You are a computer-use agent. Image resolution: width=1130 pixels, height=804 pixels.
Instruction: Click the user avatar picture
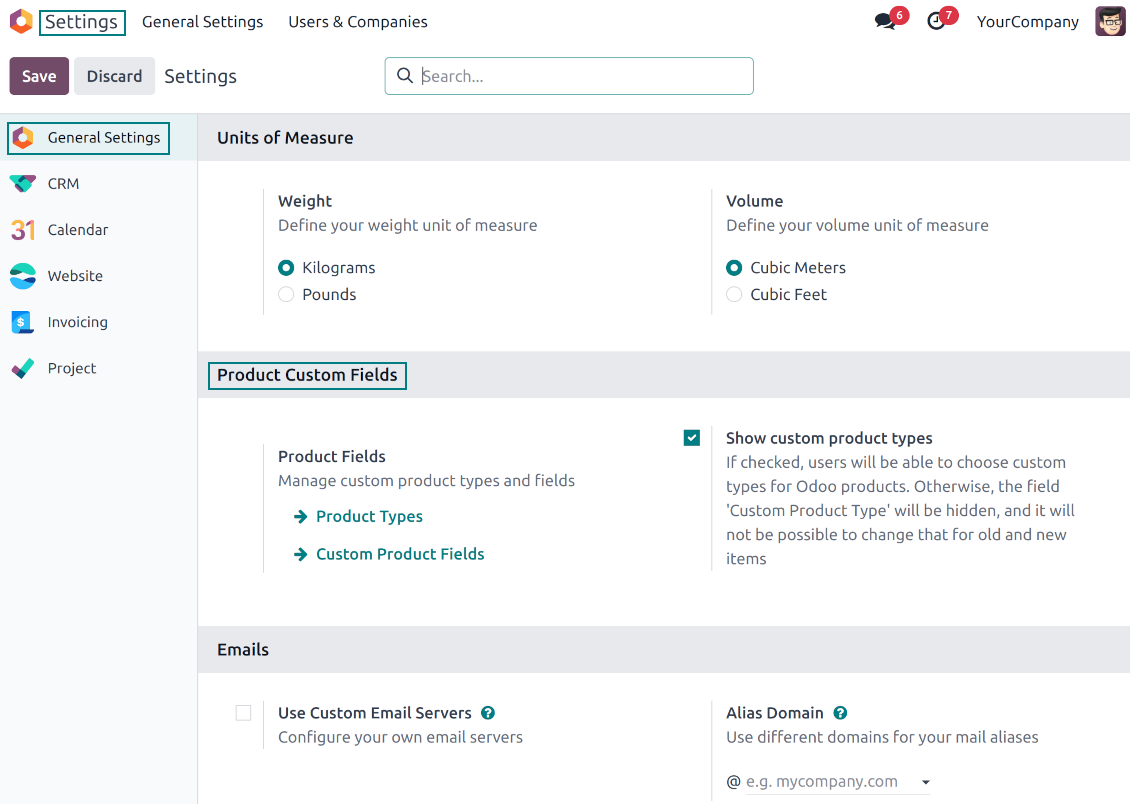(x=1110, y=22)
